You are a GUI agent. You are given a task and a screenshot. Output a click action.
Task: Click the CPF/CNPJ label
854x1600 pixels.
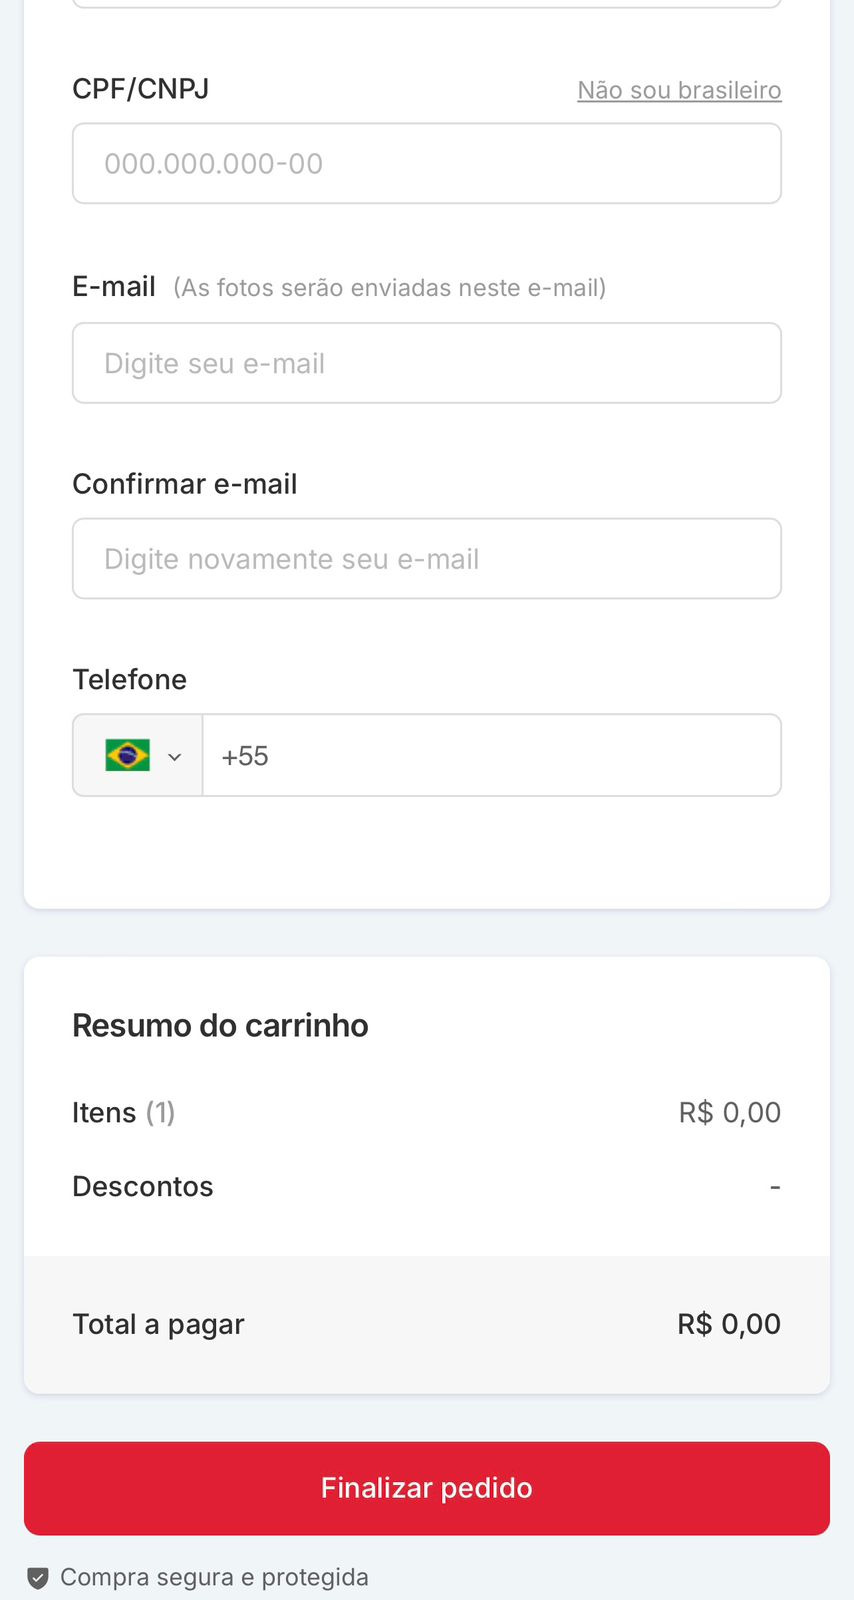tap(140, 89)
